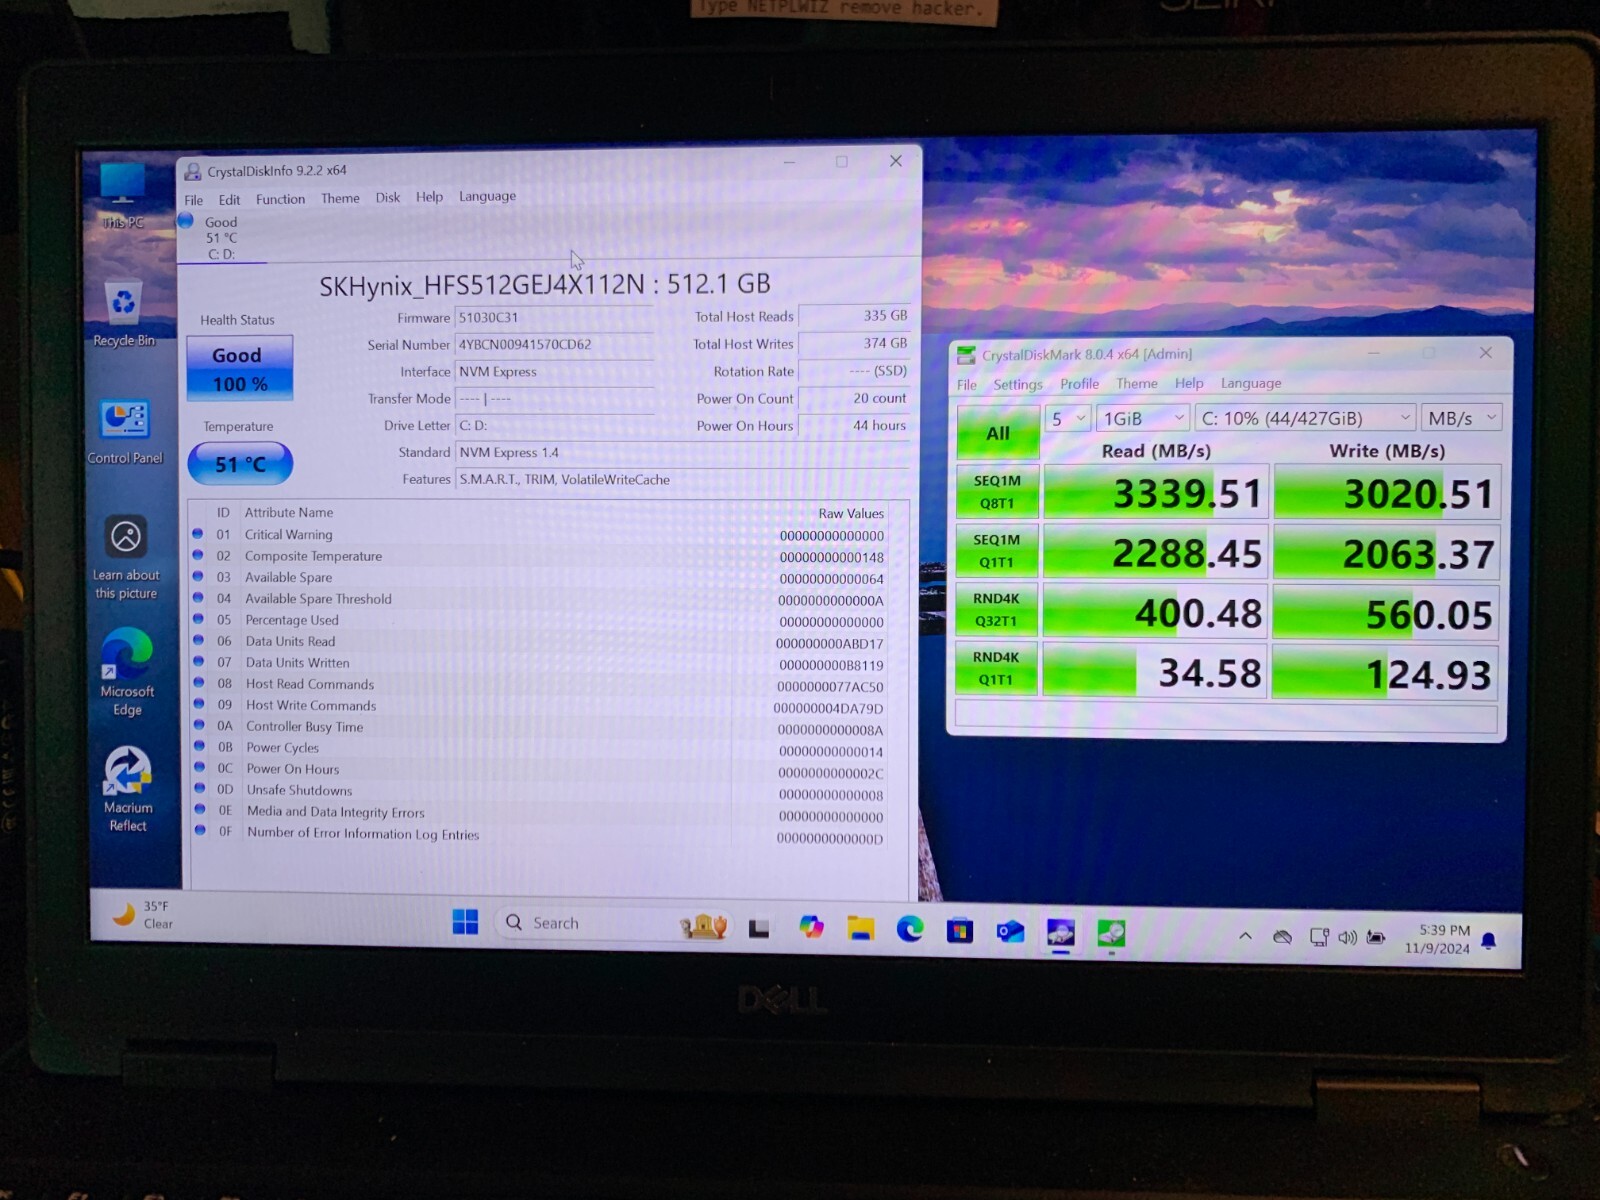This screenshot has height=1200, width=1600.
Task: Open Outlook from the taskbar
Action: [x=1010, y=933]
